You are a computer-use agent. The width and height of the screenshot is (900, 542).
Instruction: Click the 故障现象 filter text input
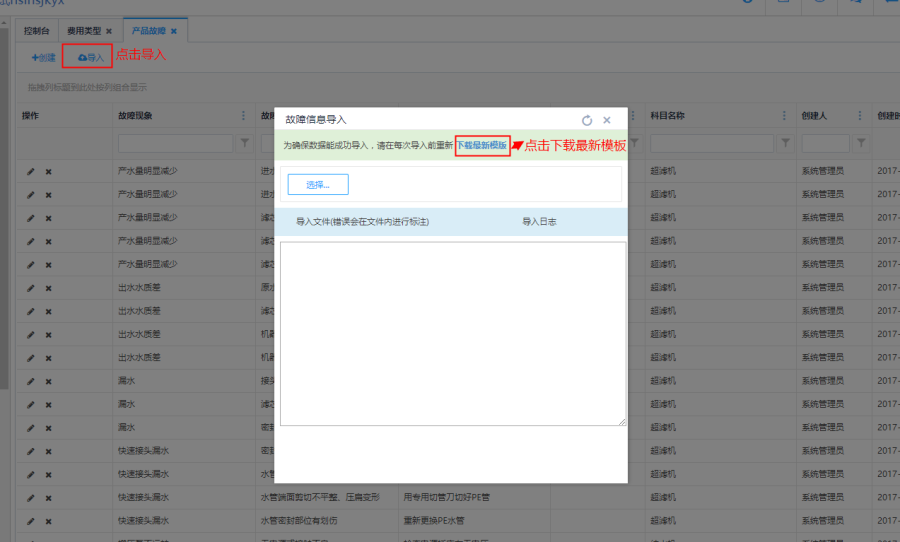pos(176,144)
